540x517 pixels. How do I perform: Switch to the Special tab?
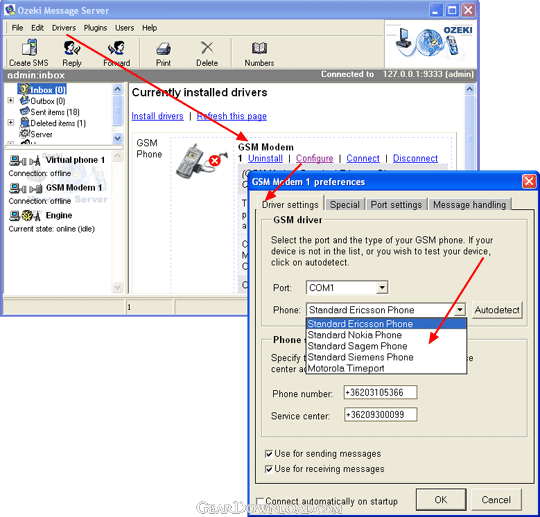(345, 205)
